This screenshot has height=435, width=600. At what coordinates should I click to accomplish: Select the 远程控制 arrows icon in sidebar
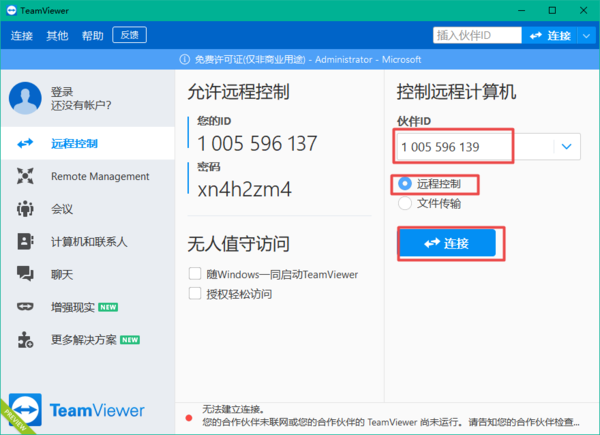(x=26, y=143)
